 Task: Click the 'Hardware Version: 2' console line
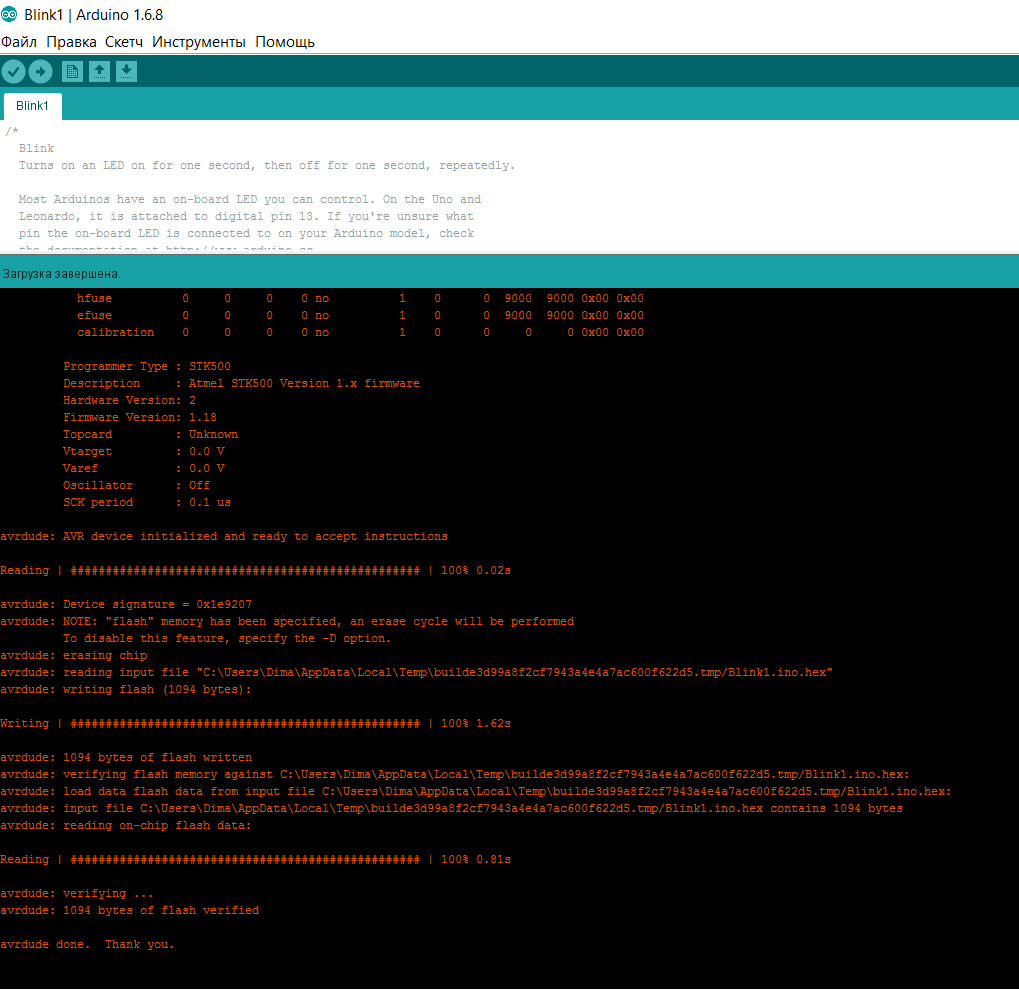[x=129, y=400]
